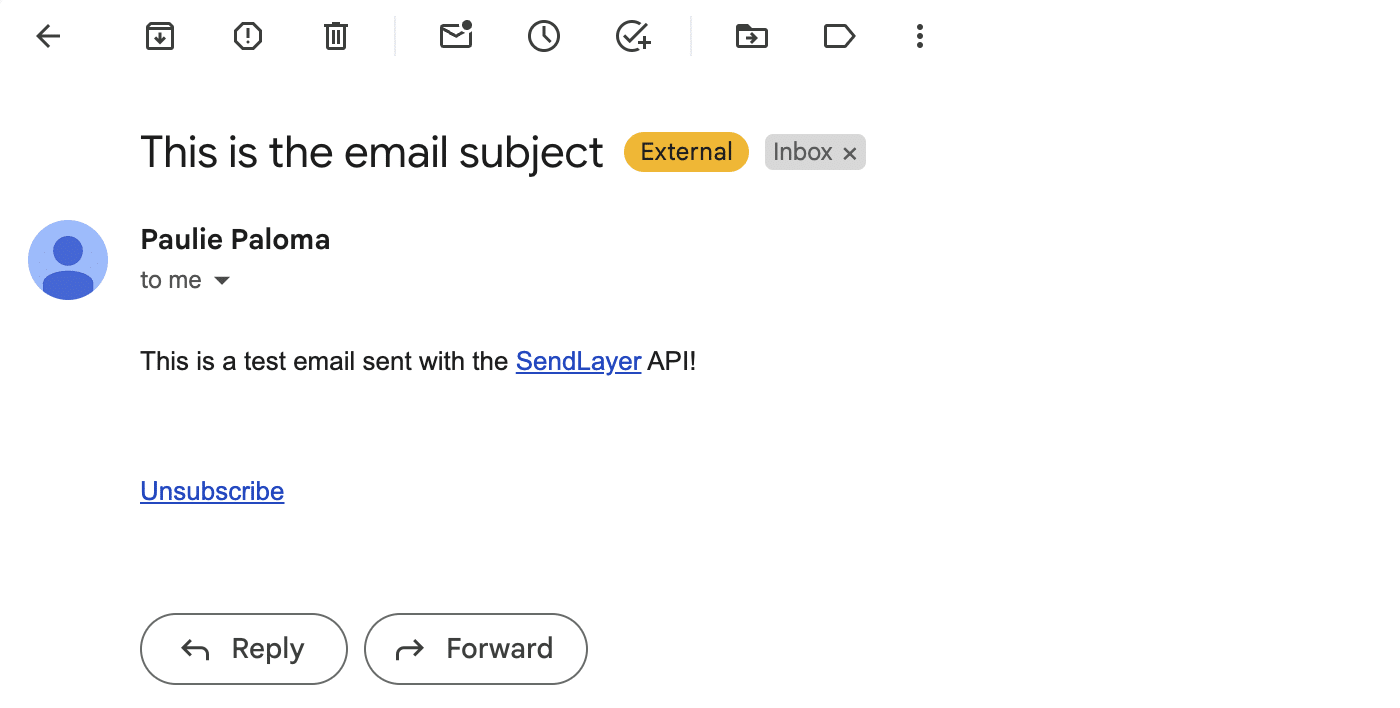Report this email as spam

click(x=247, y=36)
